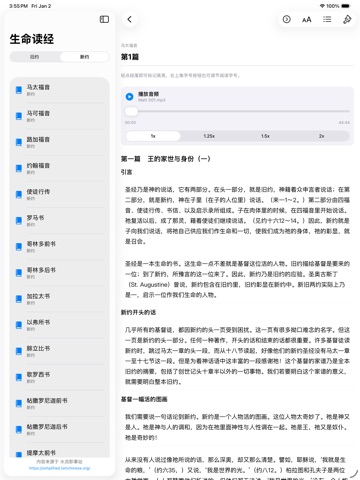Open 腓立比书 in the book list
Viewport: 360px width, 480px height.
coord(59,351)
